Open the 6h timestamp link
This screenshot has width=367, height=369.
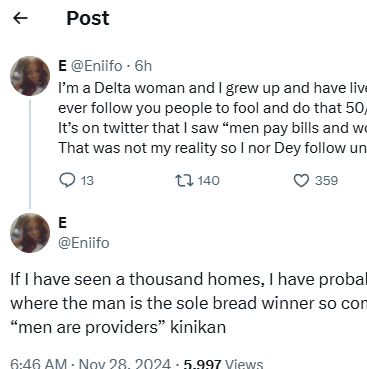(143, 66)
